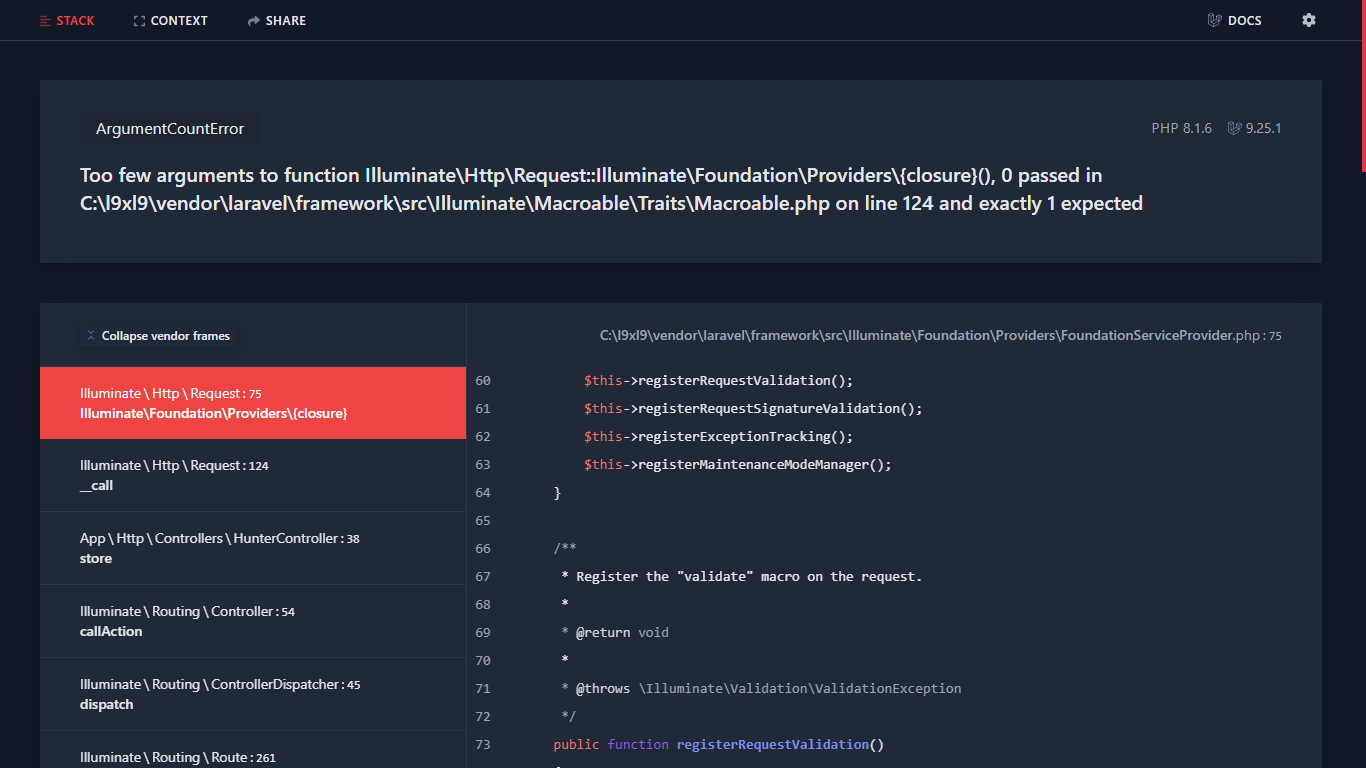
Task: Open the STACK tab
Action: tap(67, 20)
